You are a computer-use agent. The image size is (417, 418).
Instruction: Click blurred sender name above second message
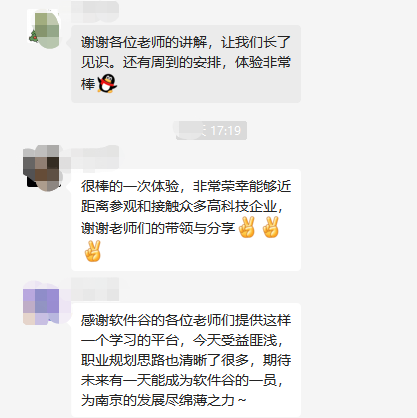pyautogui.click(x=90, y=156)
